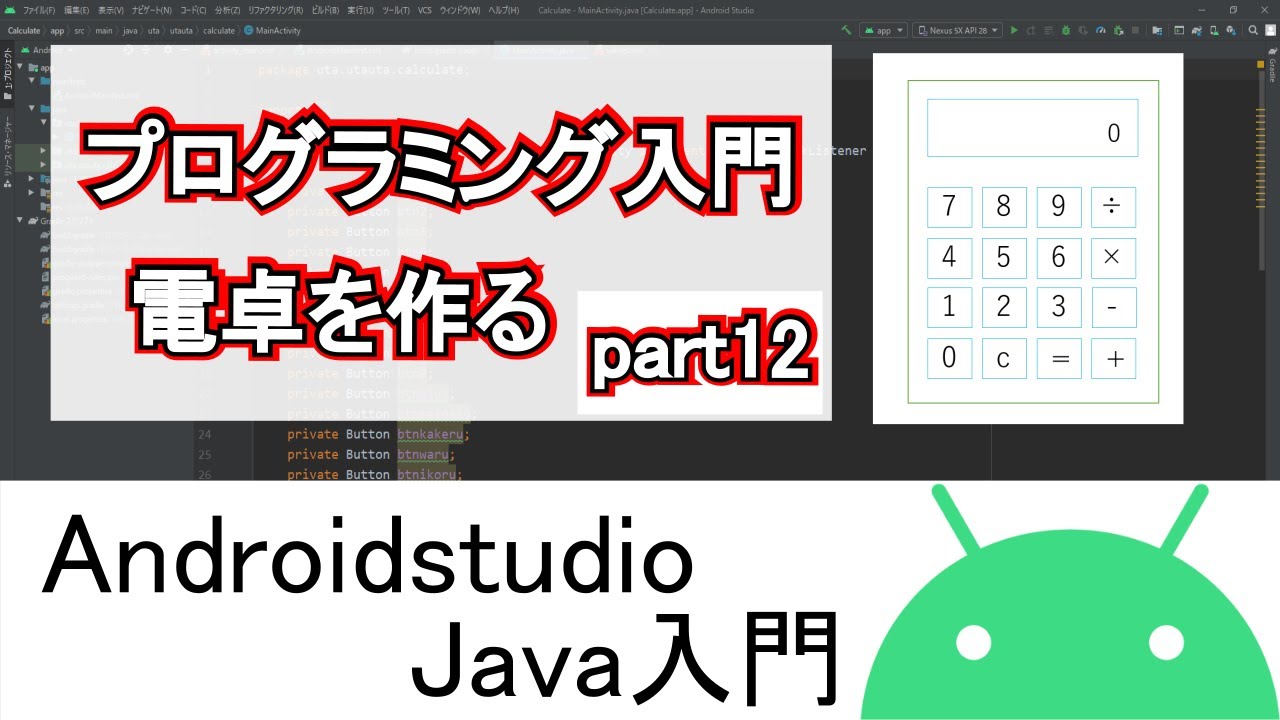Click the src breadcrumb
Image resolution: width=1280 pixels, height=720 pixels.
point(79,30)
